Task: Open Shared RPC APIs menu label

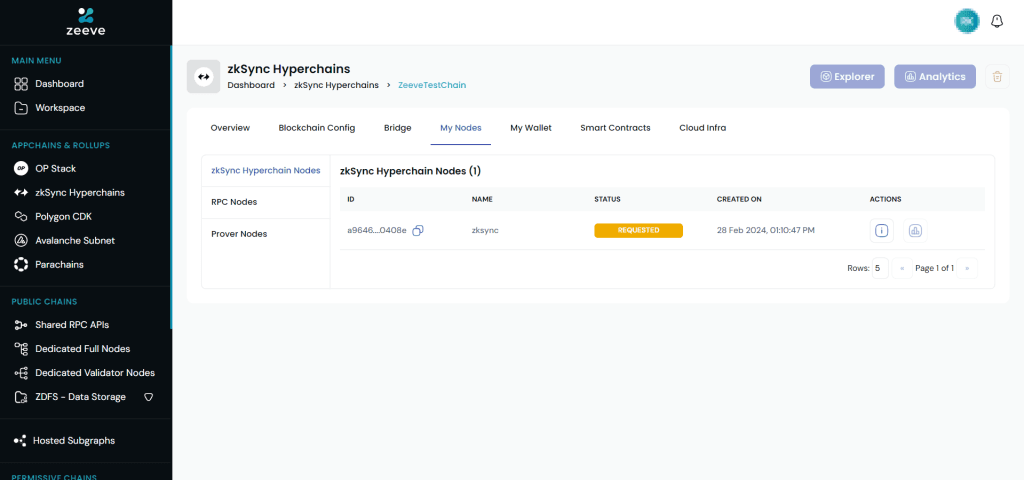Action: [x=72, y=325]
